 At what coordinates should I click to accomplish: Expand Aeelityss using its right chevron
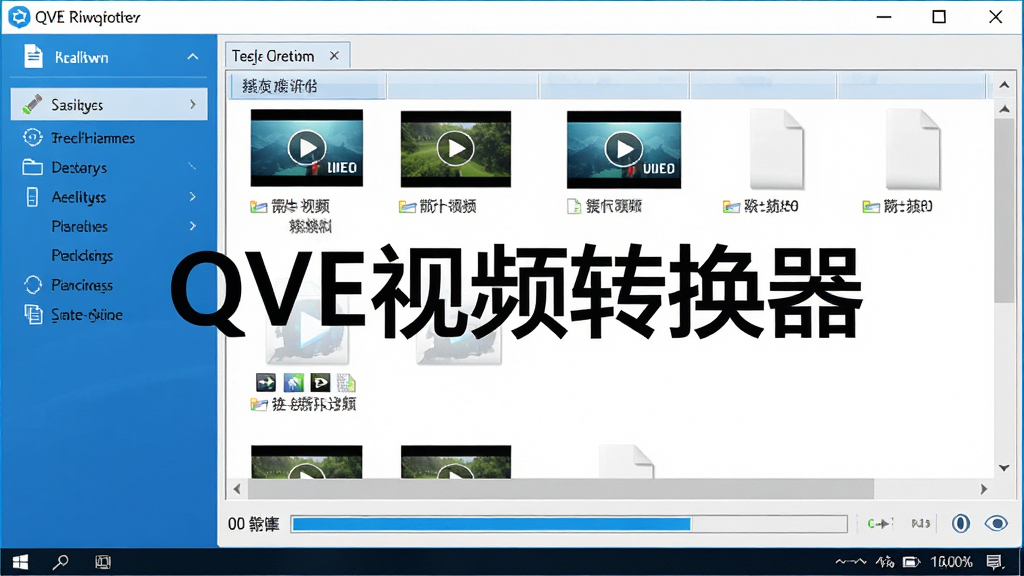coord(193,197)
